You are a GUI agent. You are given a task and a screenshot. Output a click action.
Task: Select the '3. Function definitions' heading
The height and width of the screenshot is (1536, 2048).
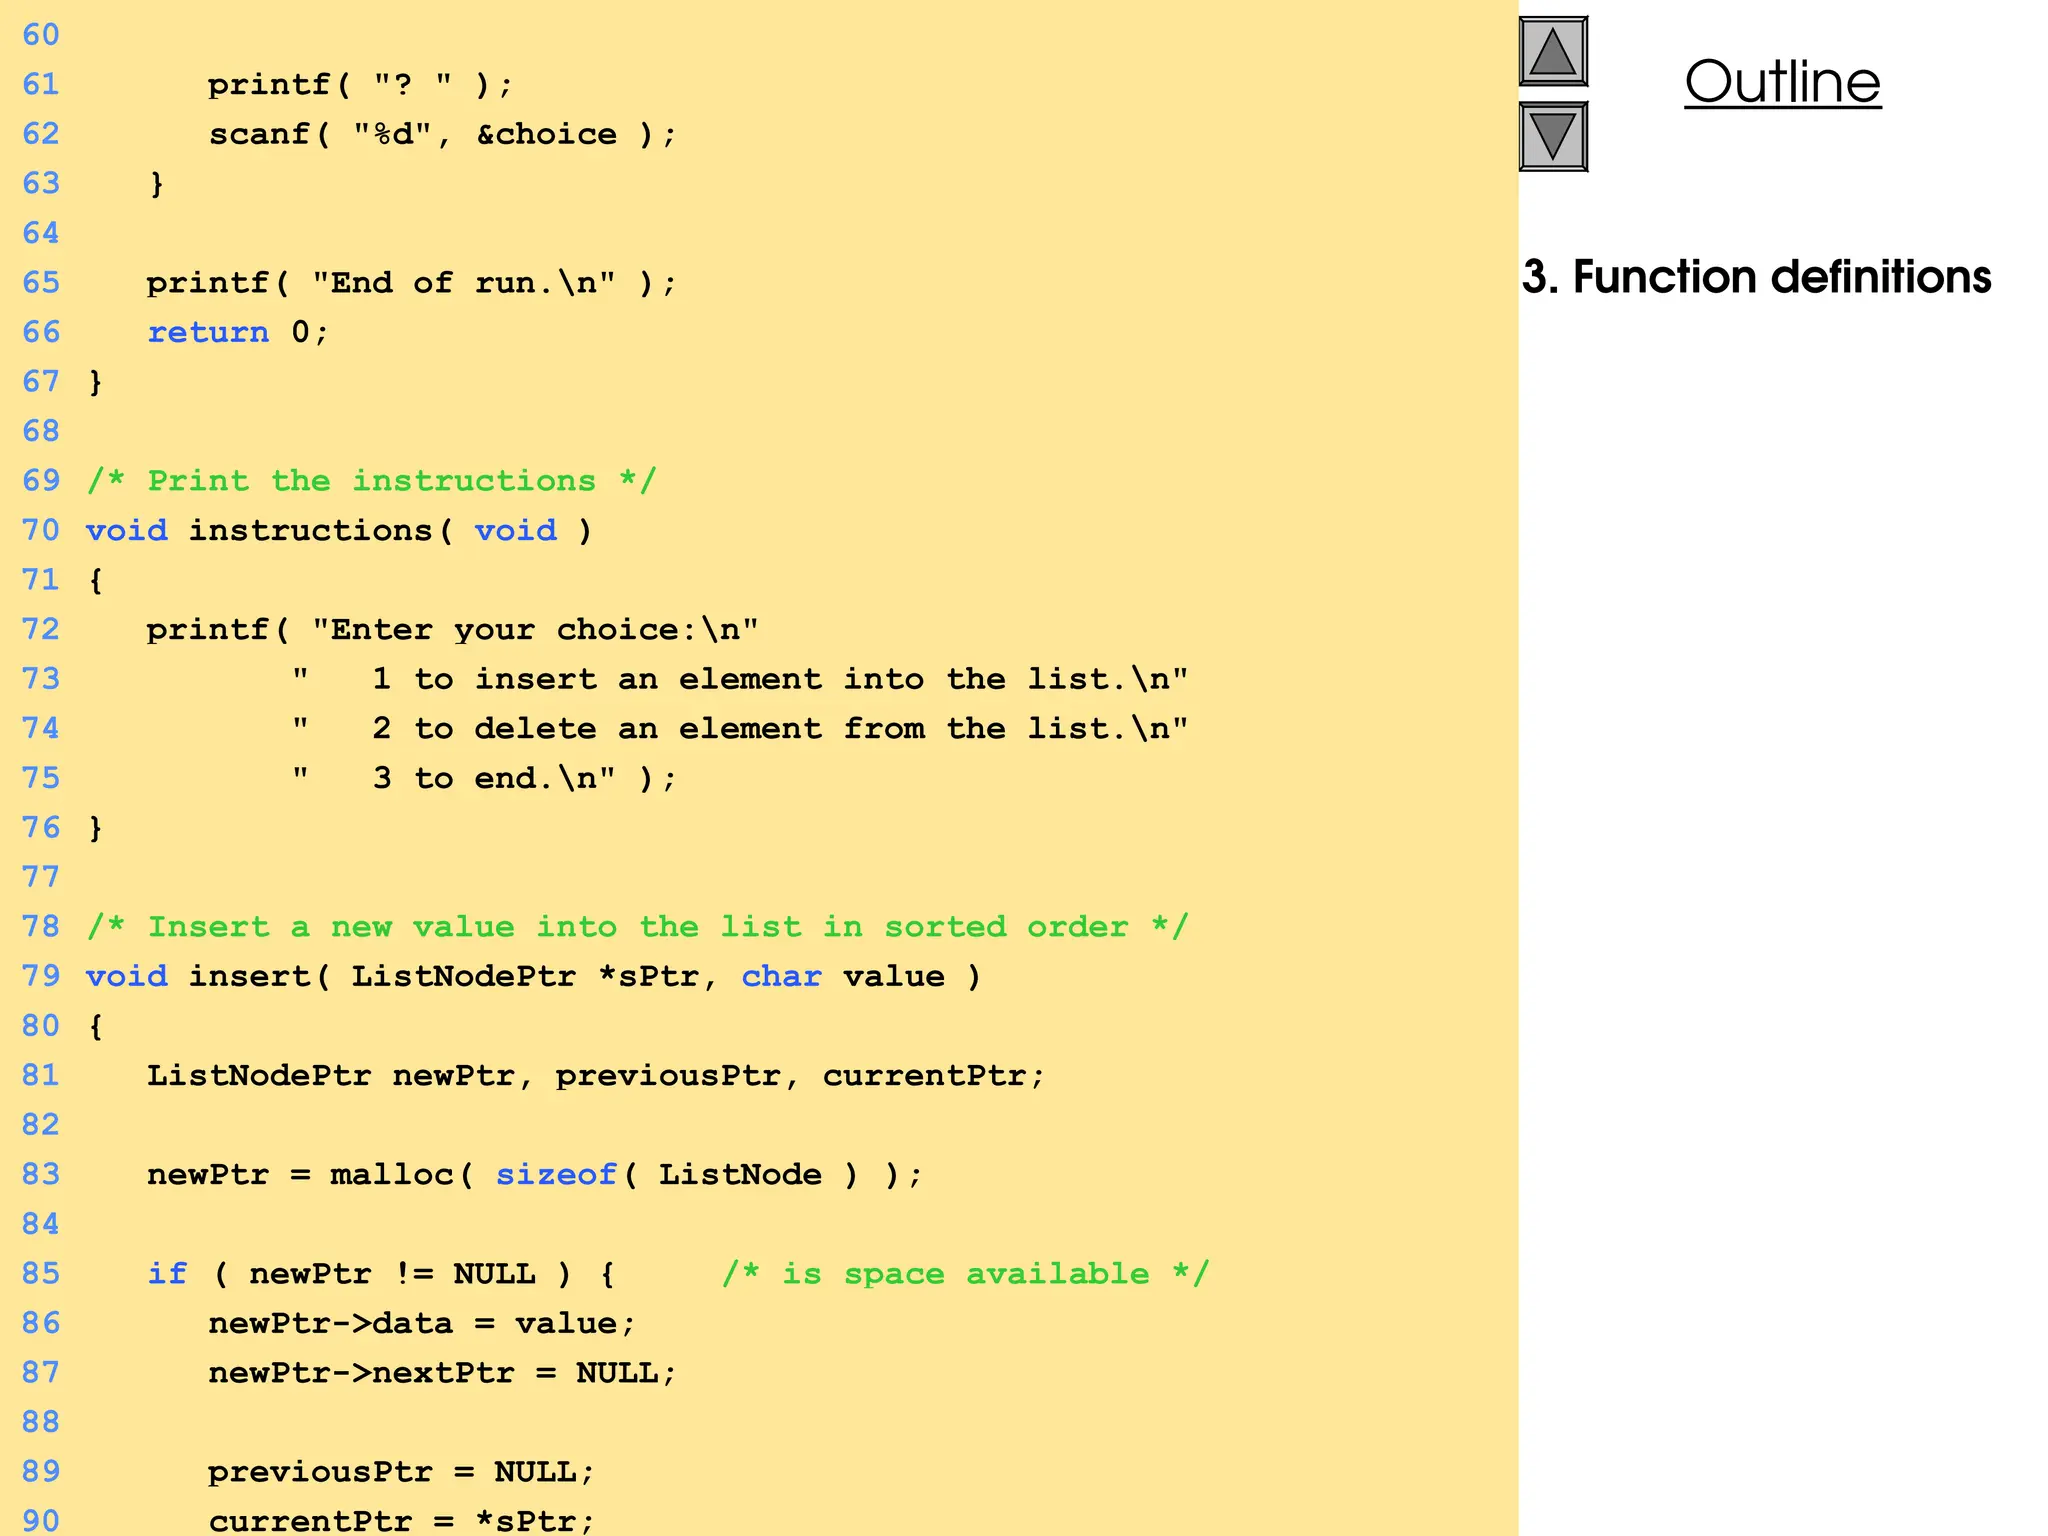point(1756,277)
